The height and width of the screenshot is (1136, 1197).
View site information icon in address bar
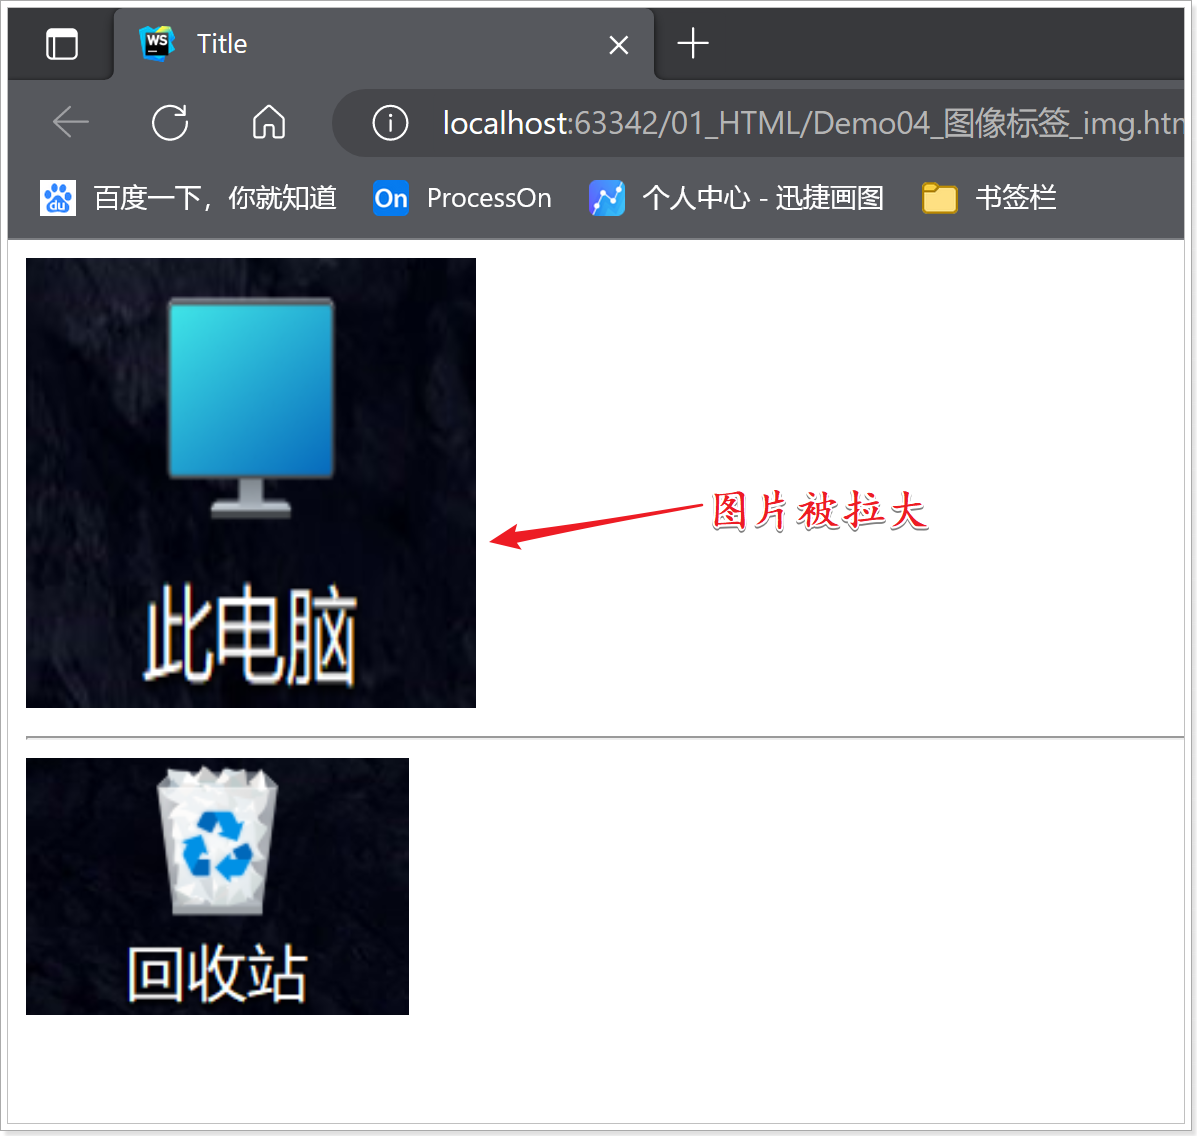coord(390,123)
